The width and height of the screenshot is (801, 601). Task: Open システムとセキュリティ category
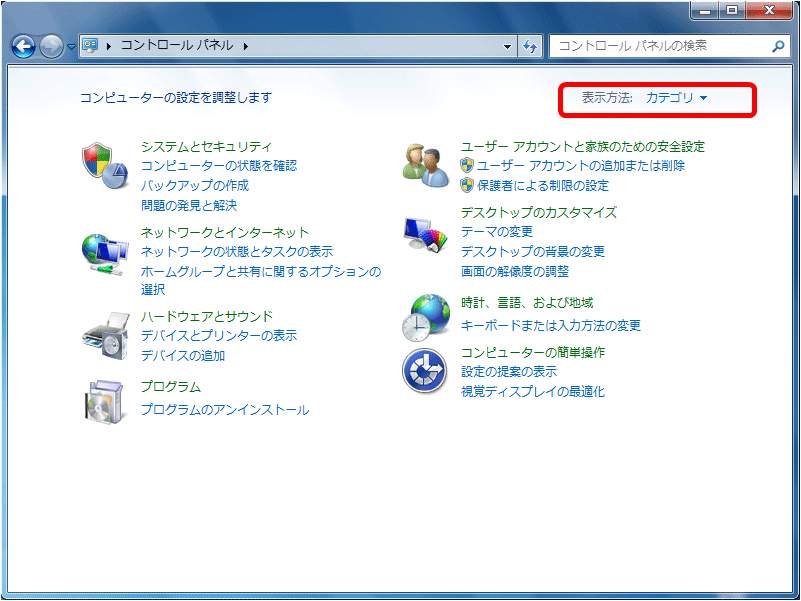[206, 147]
